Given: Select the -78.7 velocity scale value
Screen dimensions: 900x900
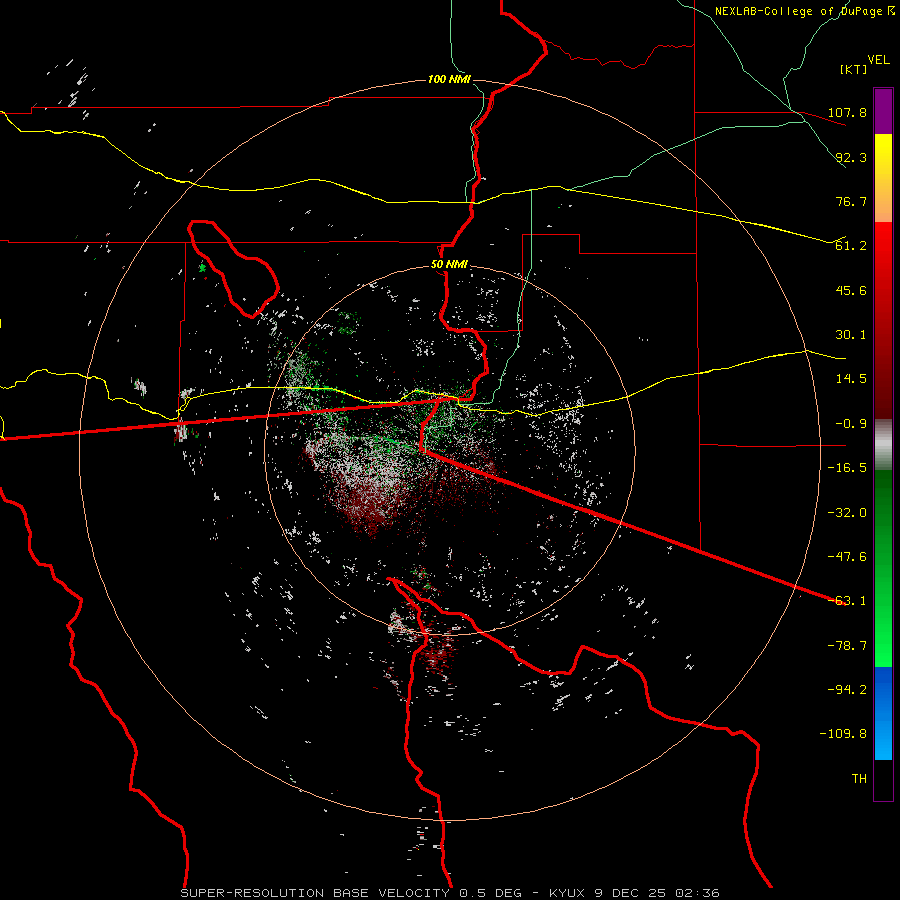Looking at the screenshot, I should point(847,646).
